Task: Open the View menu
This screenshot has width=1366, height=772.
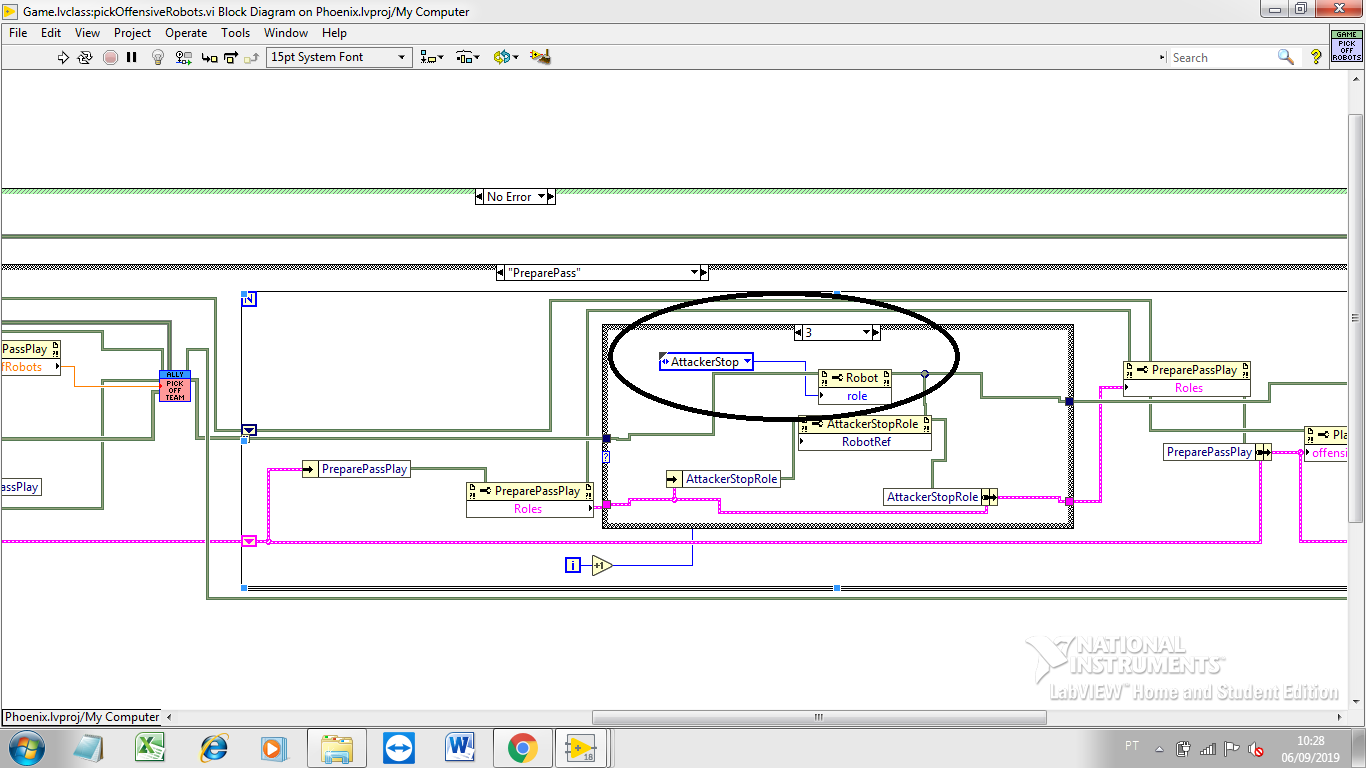Action: [x=88, y=33]
